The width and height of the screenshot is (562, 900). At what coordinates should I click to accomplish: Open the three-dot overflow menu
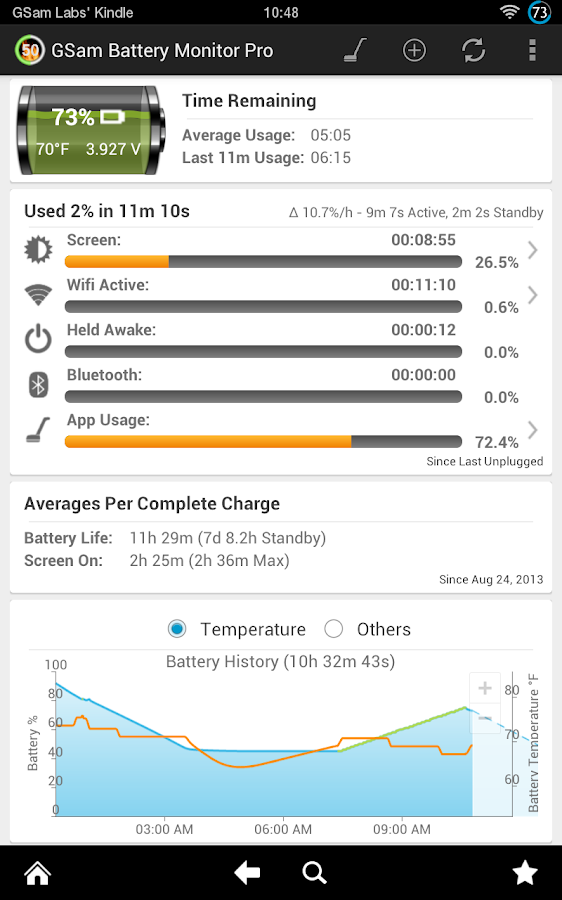point(532,50)
